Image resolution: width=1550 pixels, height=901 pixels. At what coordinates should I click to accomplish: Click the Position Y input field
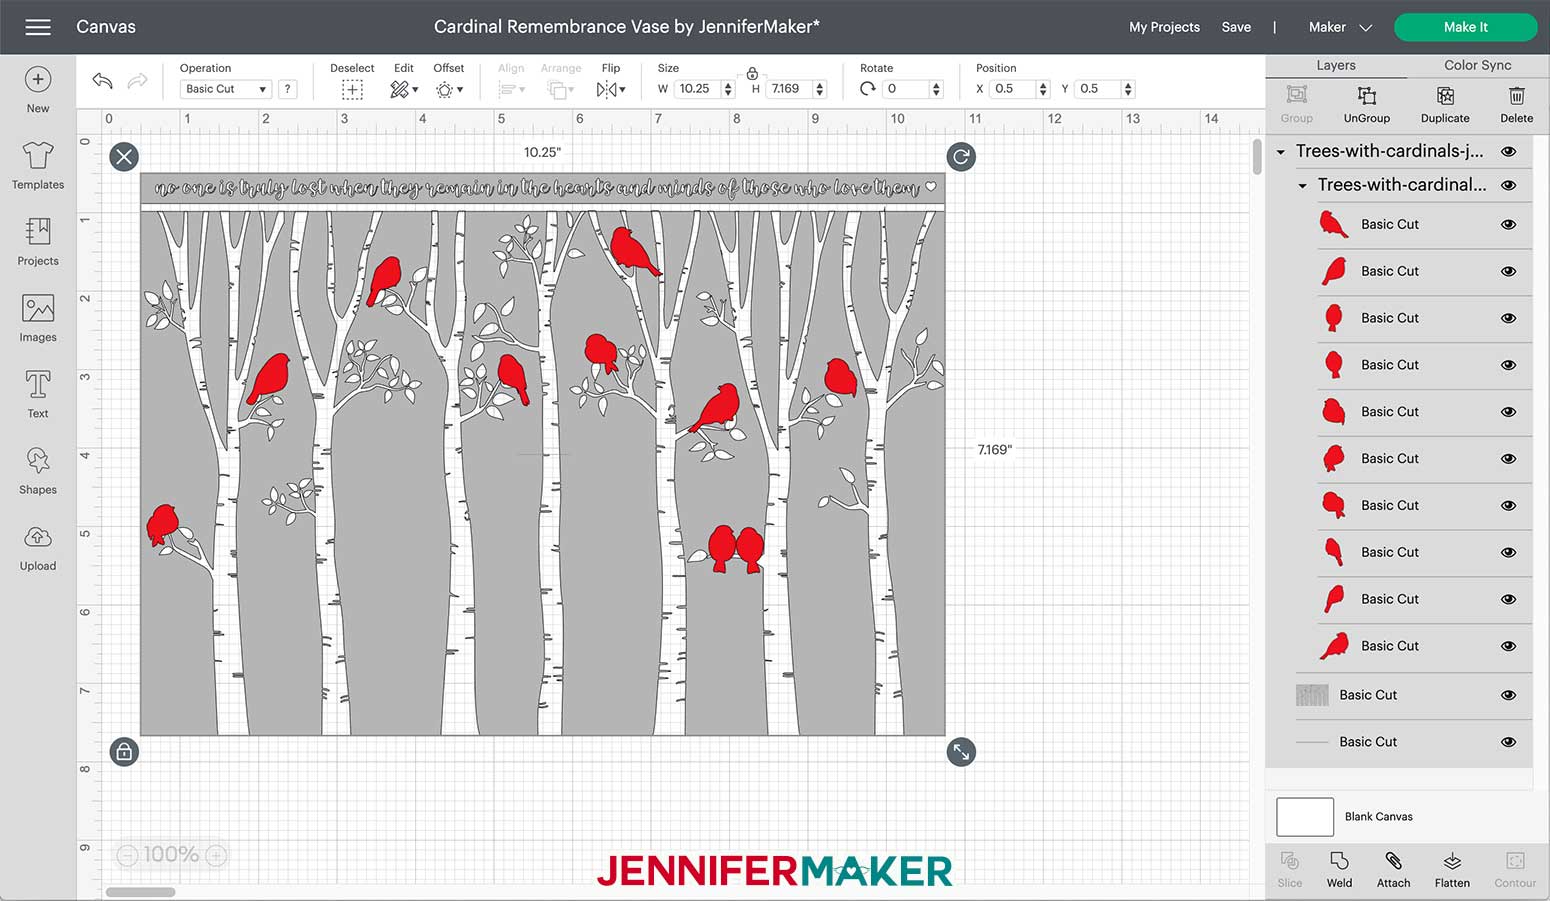tap(1098, 89)
